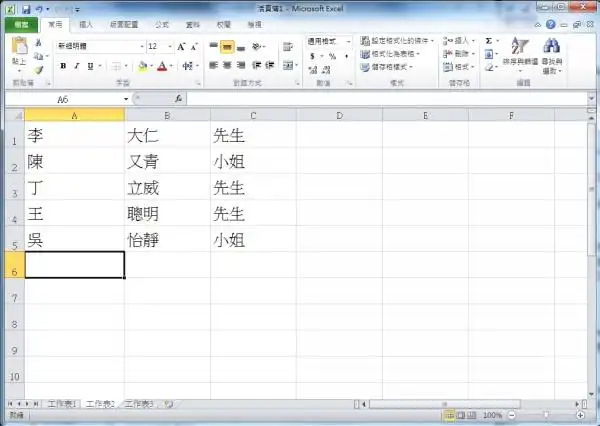Screen dimensions: 600x426
Task: Click the Paste clipboard icon
Action: tap(19, 47)
